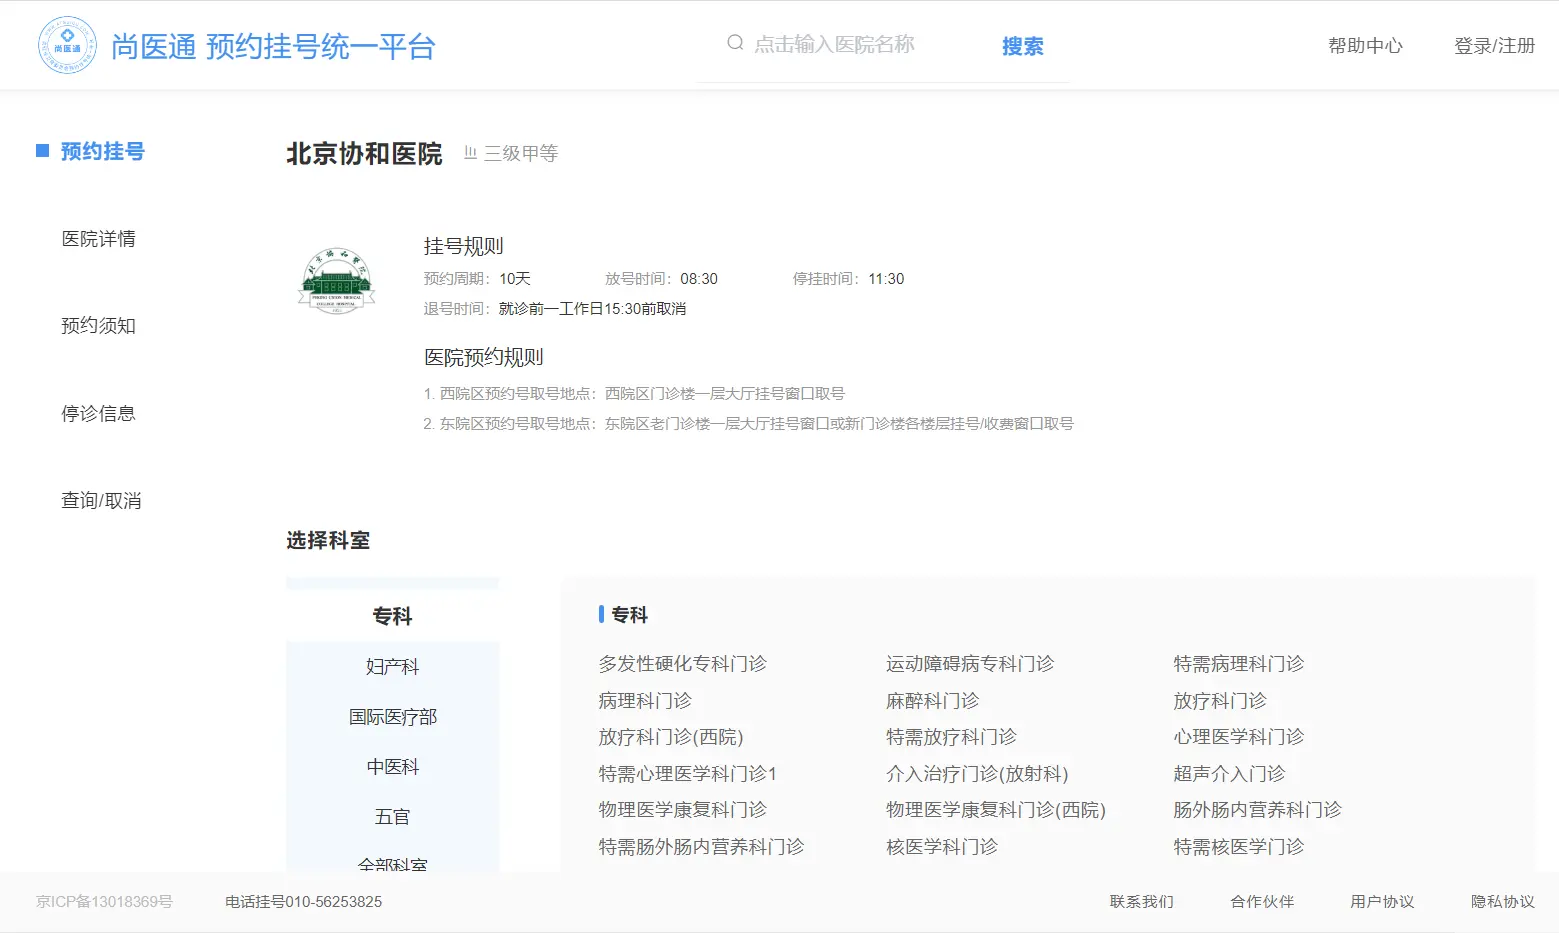The height and width of the screenshot is (933, 1559).
Task: Open 特需放疗科门诊
Action: click(x=951, y=737)
